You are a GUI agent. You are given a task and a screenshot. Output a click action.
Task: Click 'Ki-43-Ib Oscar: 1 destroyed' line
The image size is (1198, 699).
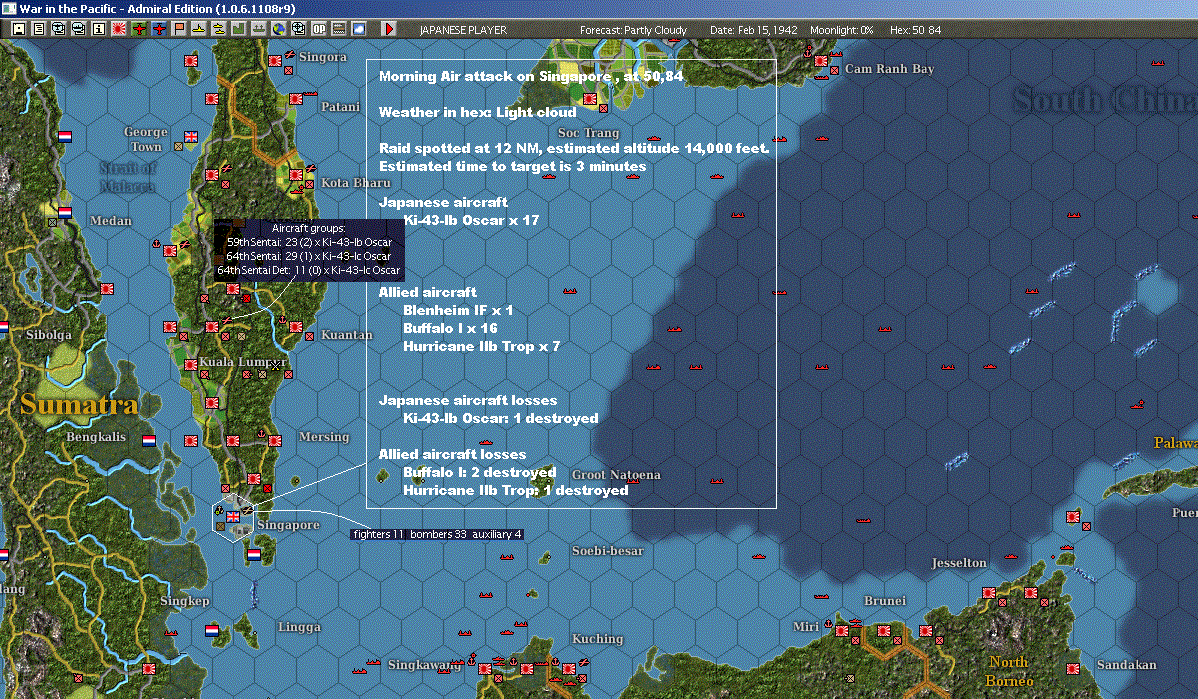coord(500,419)
